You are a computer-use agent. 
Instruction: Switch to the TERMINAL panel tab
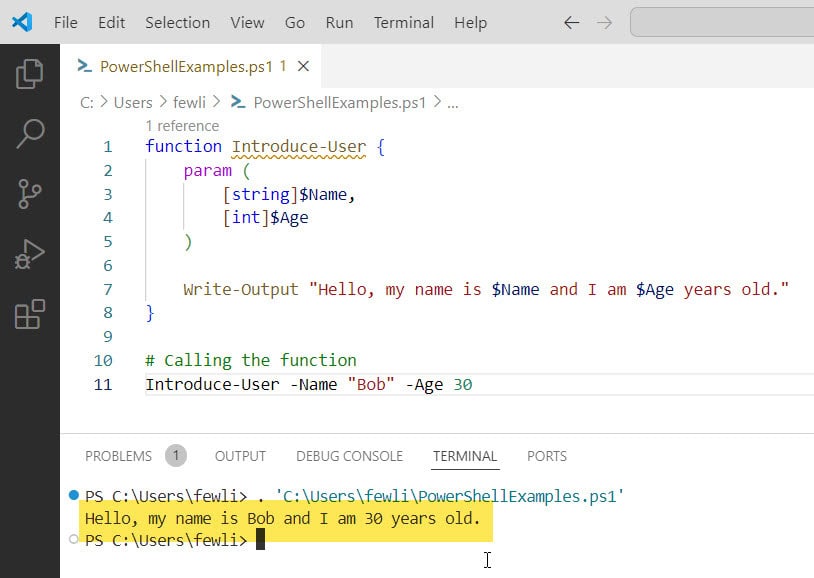point(465,456)
